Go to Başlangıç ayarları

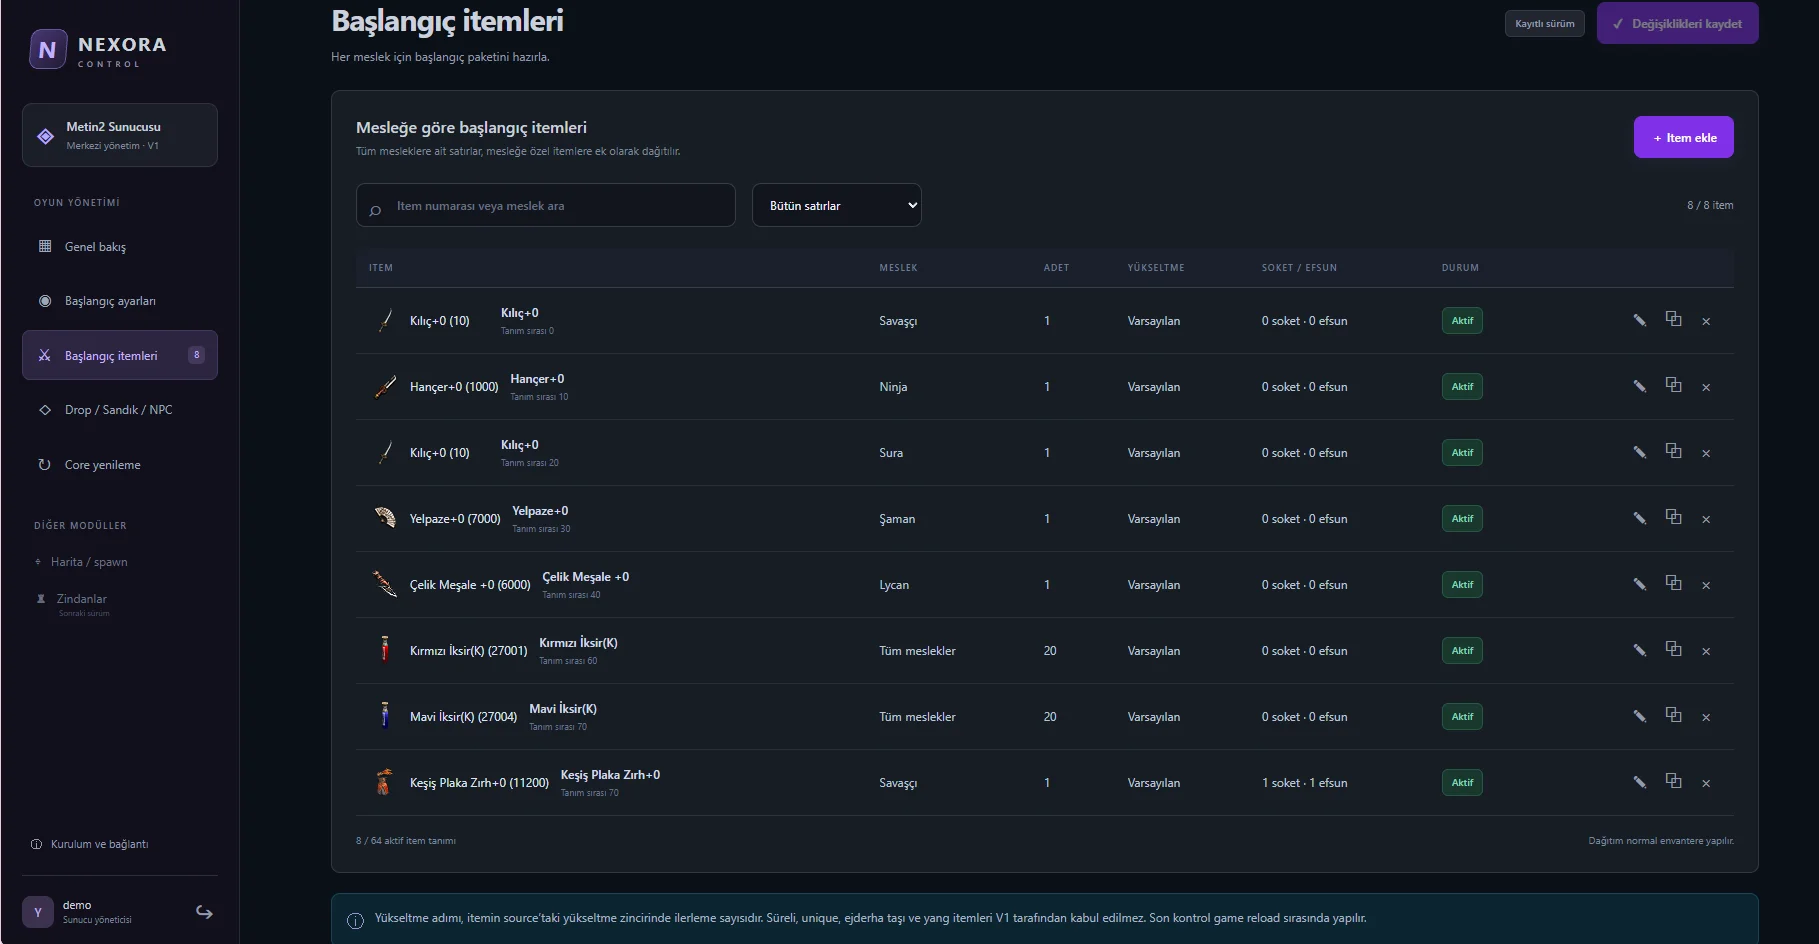click(120, 301)
